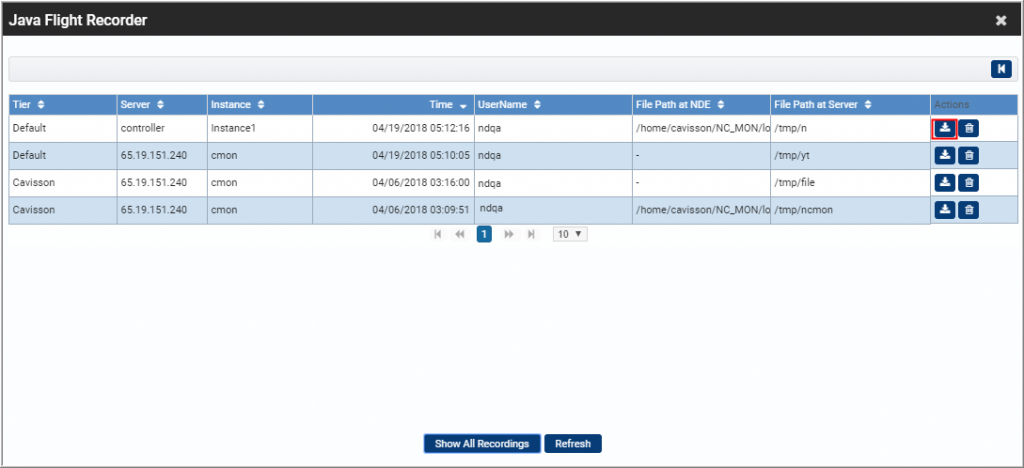Image resolution: width=1024 pixels, height=468 pixels.
Task: Sort table by UserName column
Action: click(537, 104)
